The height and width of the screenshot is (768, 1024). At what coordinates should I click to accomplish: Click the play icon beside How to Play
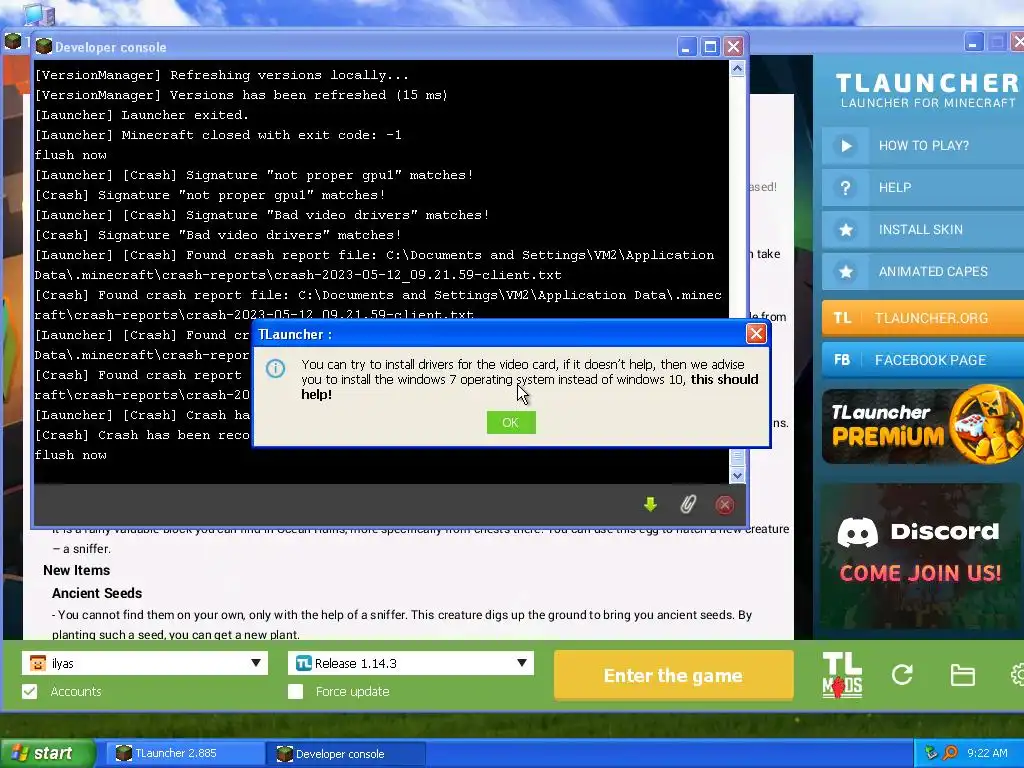point(846,146)
